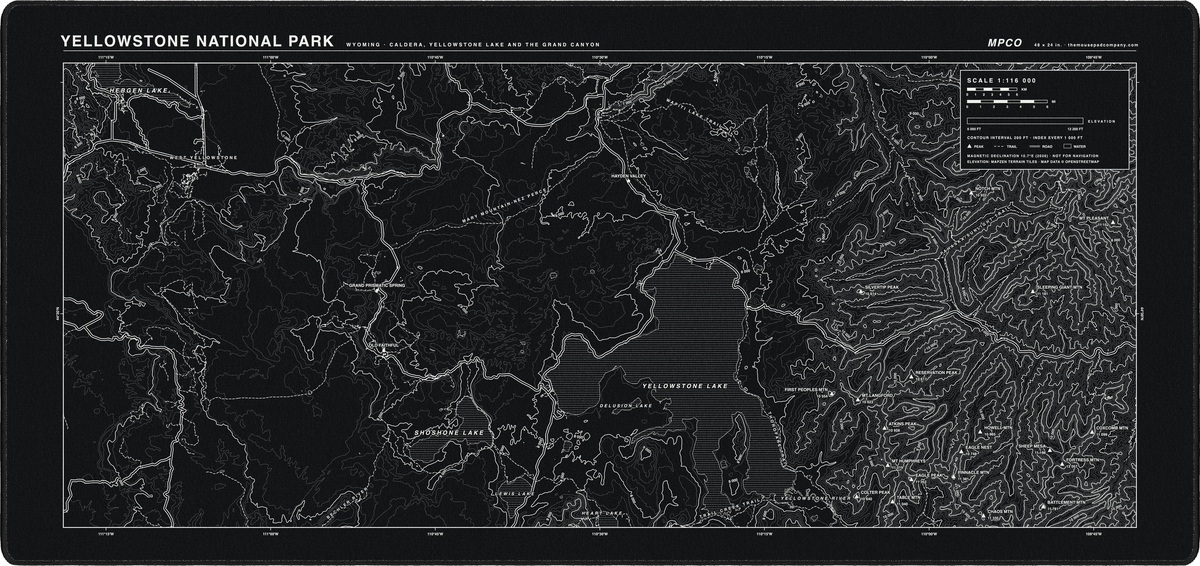Screen dimensions: 1200x566
Task: Click the Hayden Valley label
Action: click(630, 176)
